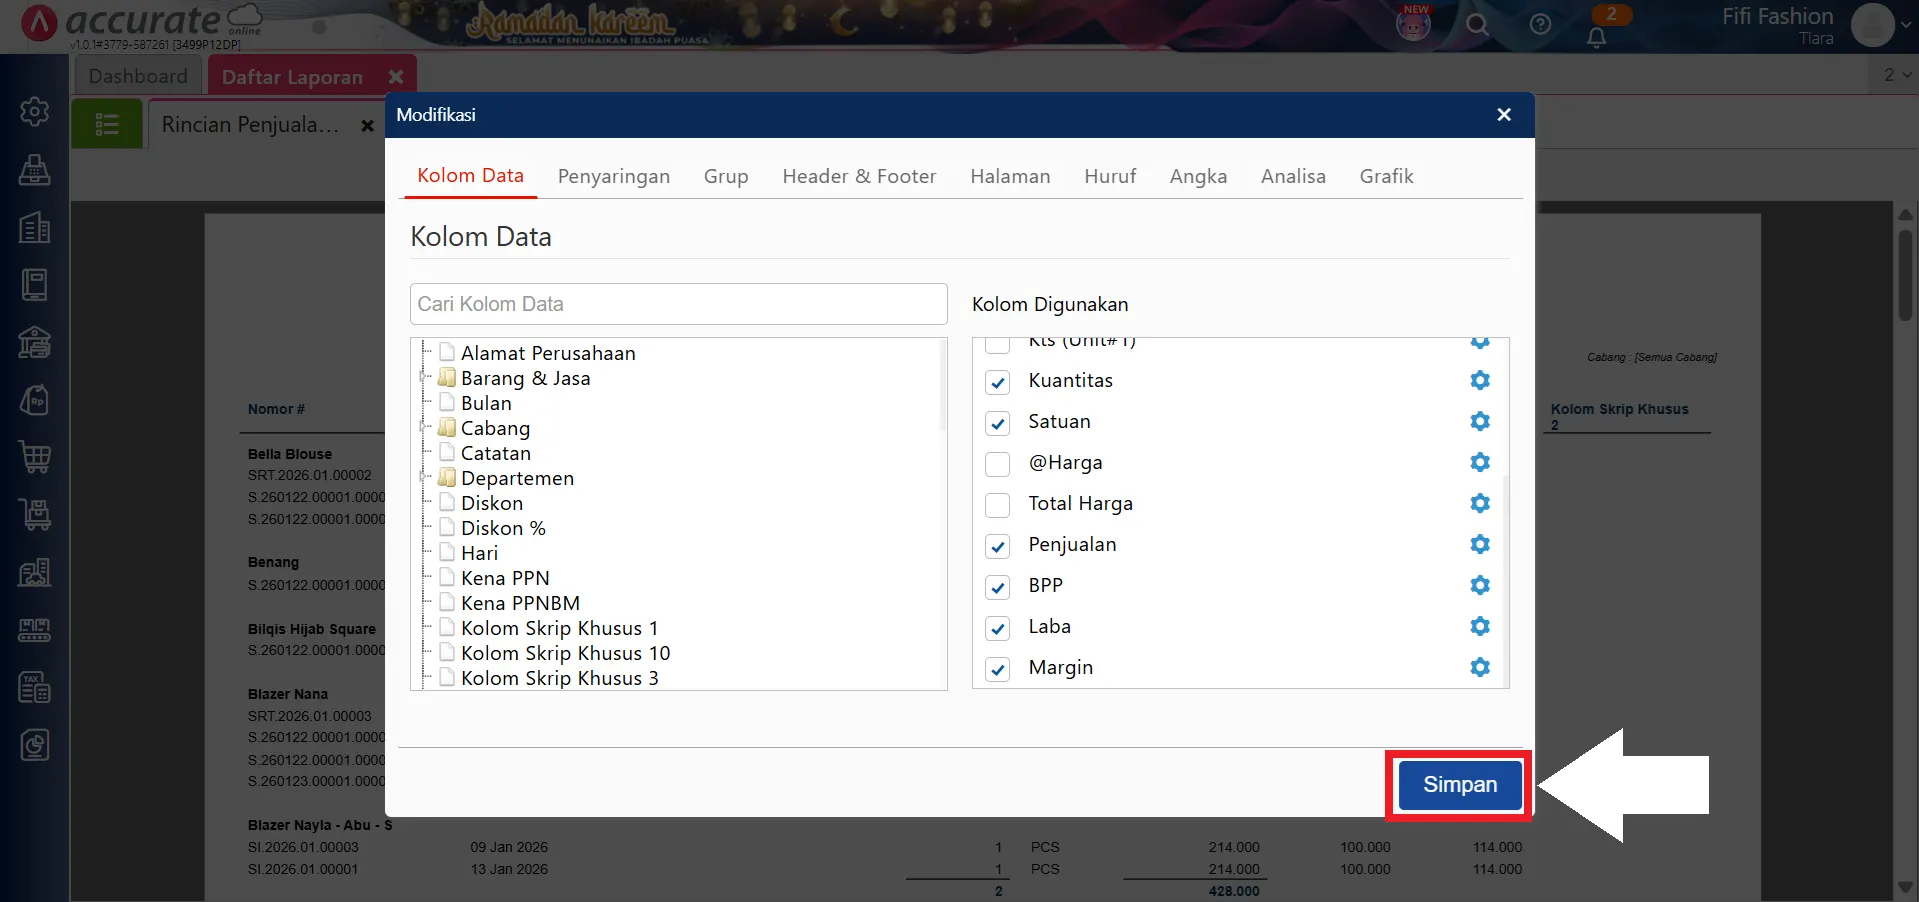Open gear settings for BPP column
The image size is (1919, 902).
pyautogui.click(x=1480, y=585)
